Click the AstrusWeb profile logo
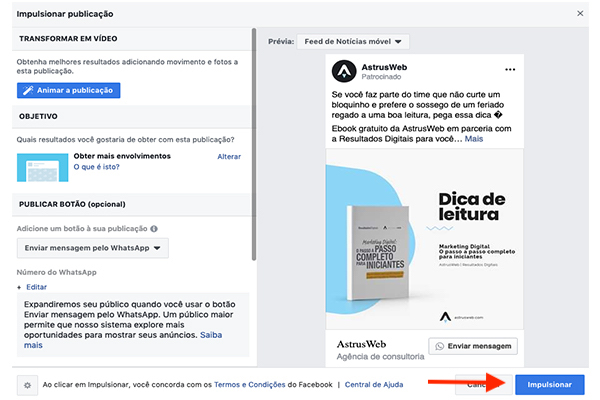600x400 pixels. tap(344, 71)
